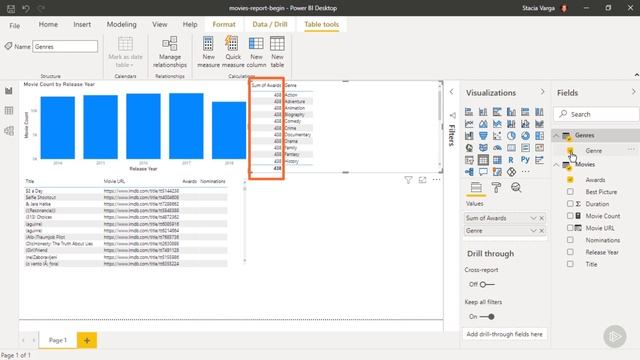Check the Duration field checkbox

(570, 204)
